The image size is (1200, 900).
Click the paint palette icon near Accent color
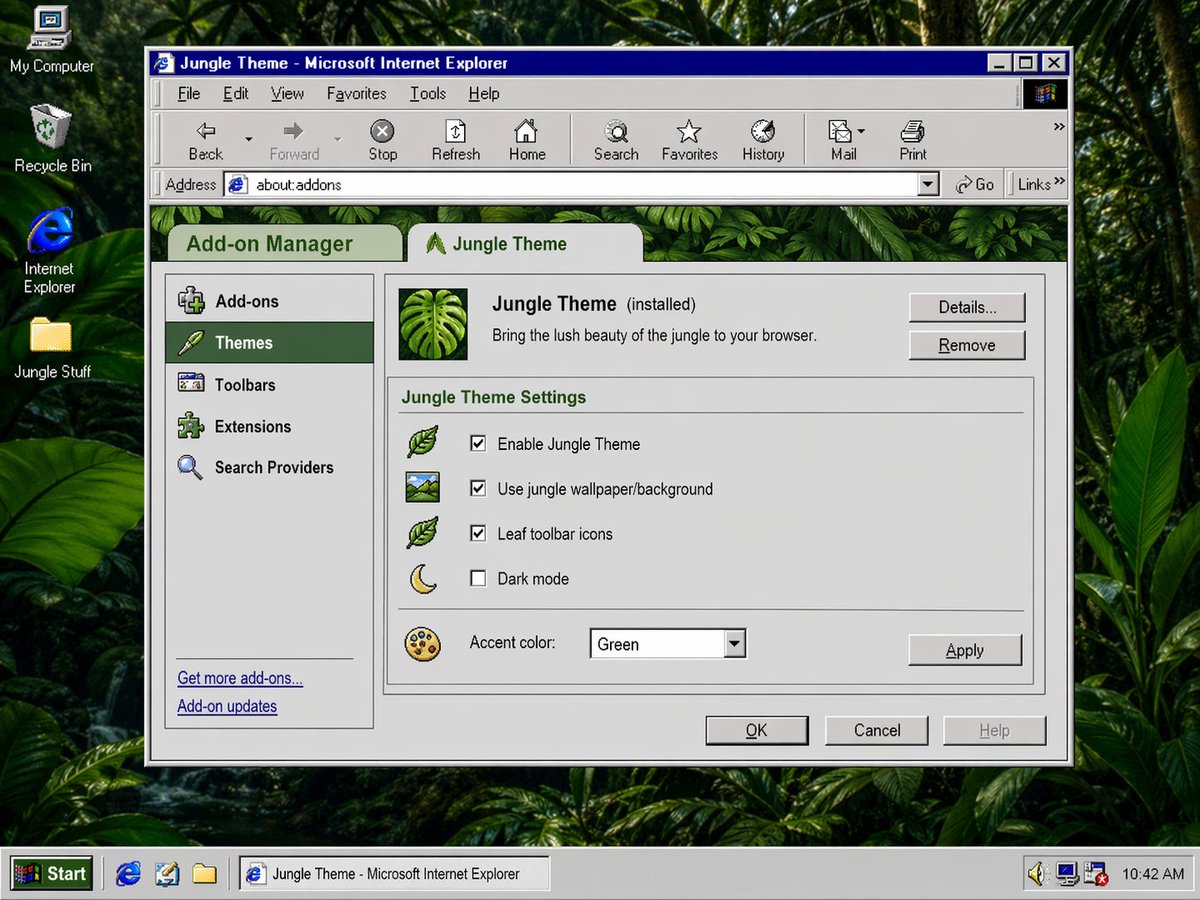[x=423, y=644]
